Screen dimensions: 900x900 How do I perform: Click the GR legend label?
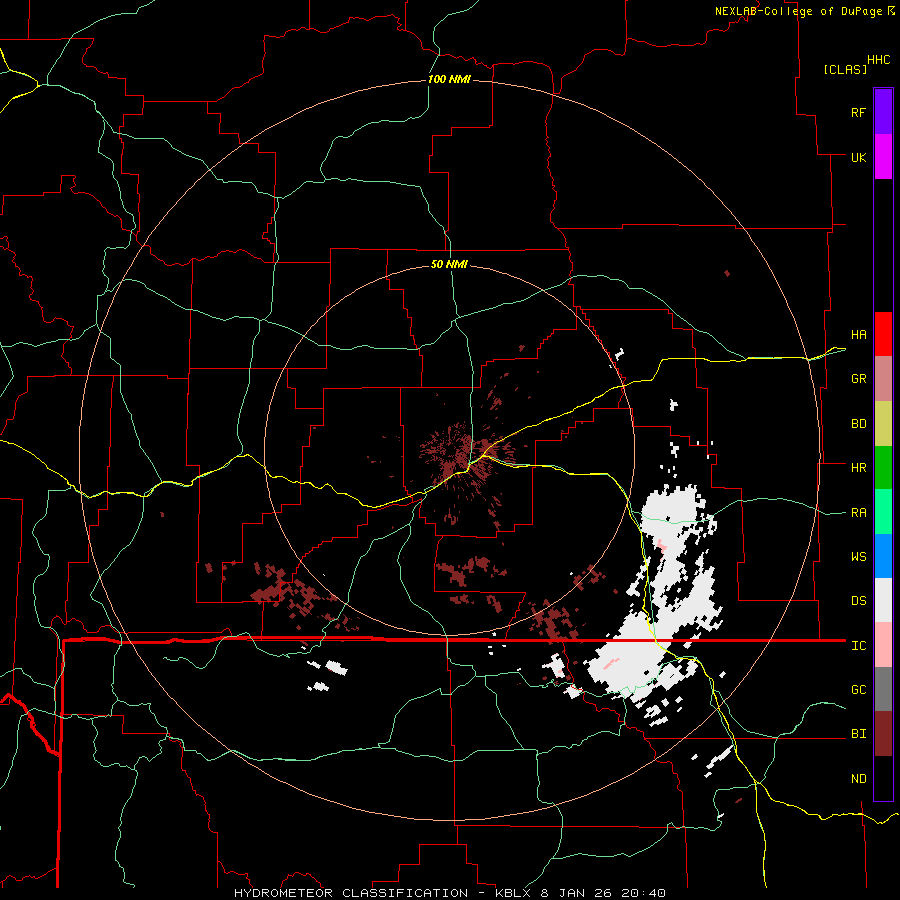tap(858, 379)
